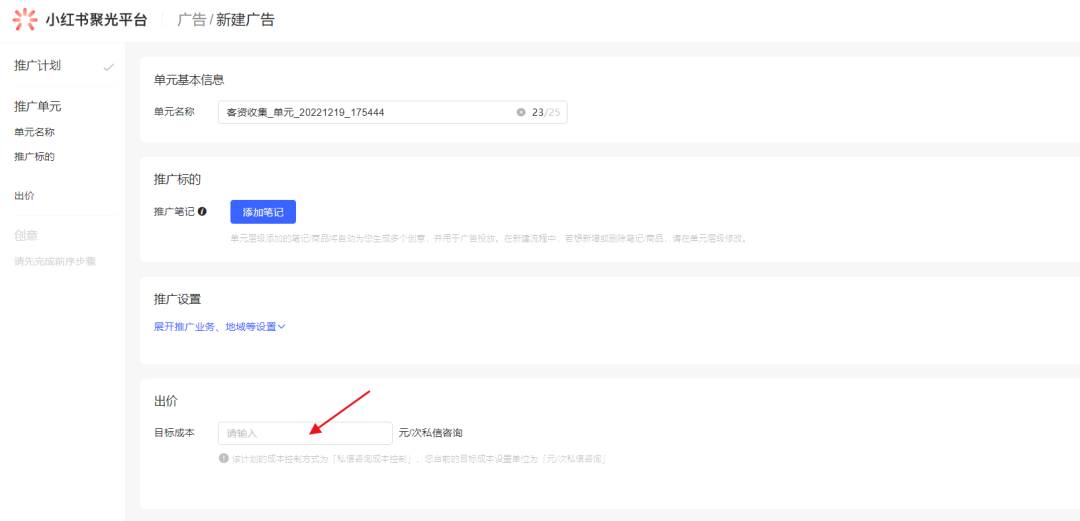This screenshot has height=521, width=1080.
Task: Click the chevron arrow after 地域等设置
Action: 282,326
